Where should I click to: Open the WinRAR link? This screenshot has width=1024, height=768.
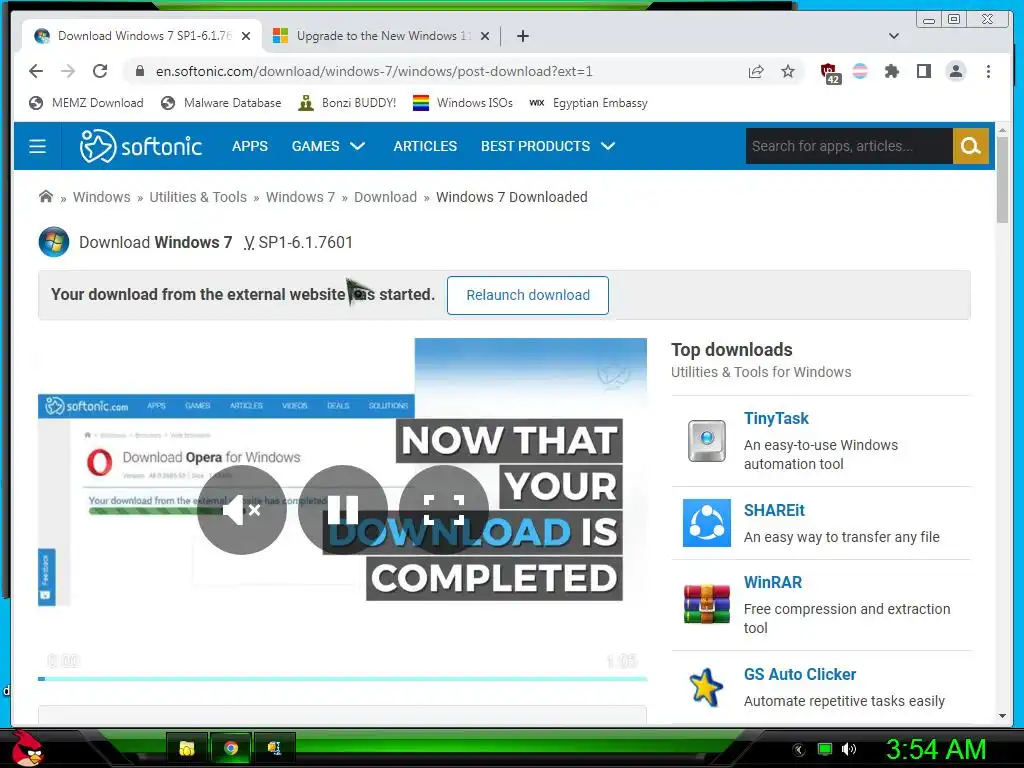tap(773, 582)
